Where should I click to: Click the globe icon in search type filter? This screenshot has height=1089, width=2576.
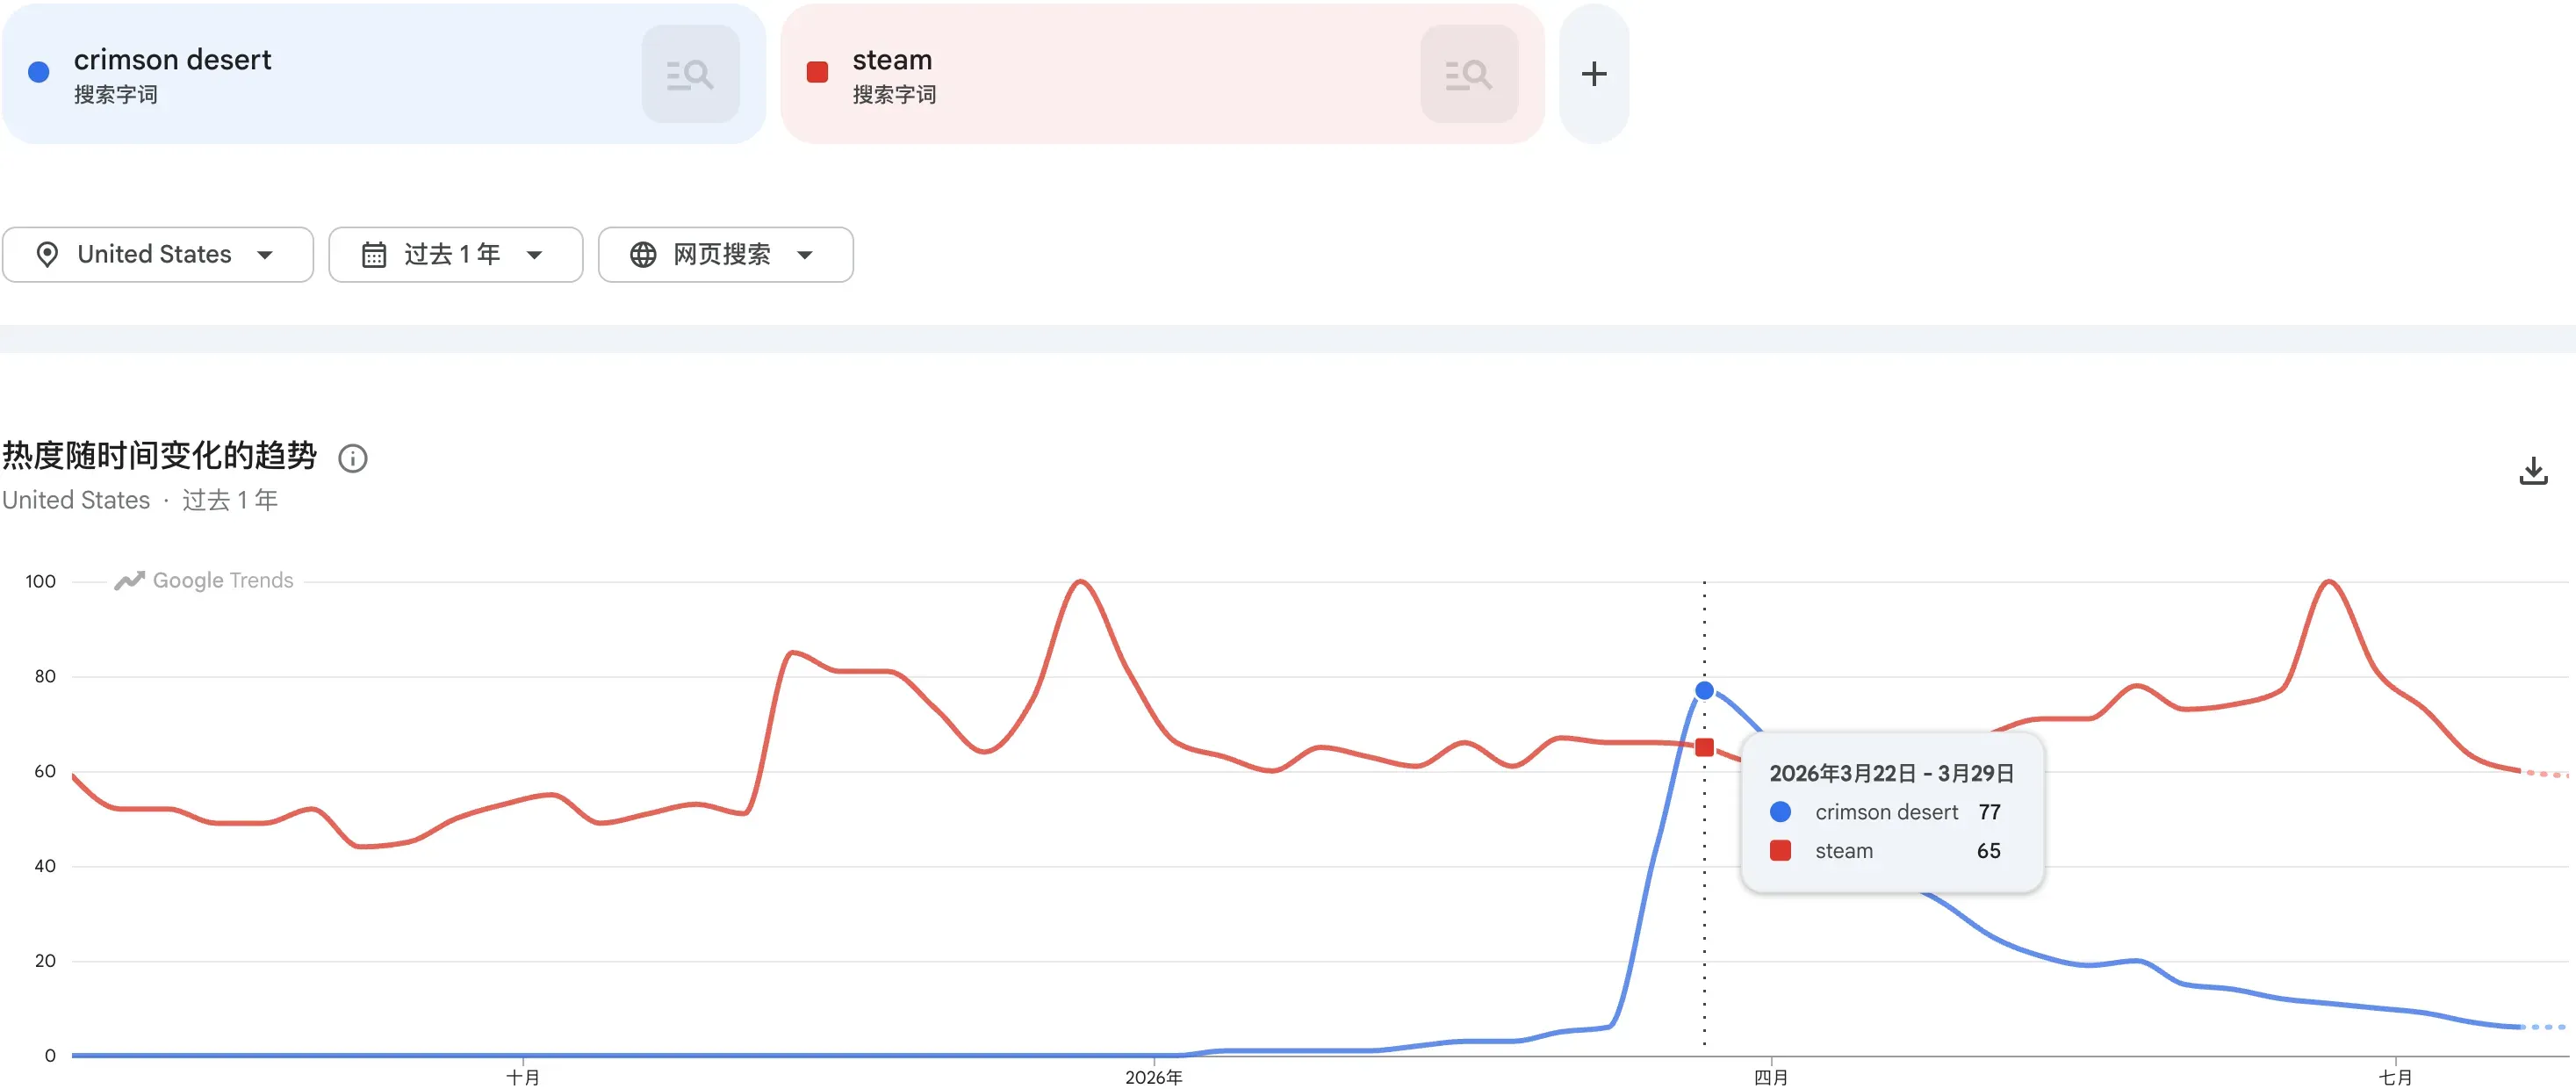pos(643,254)
